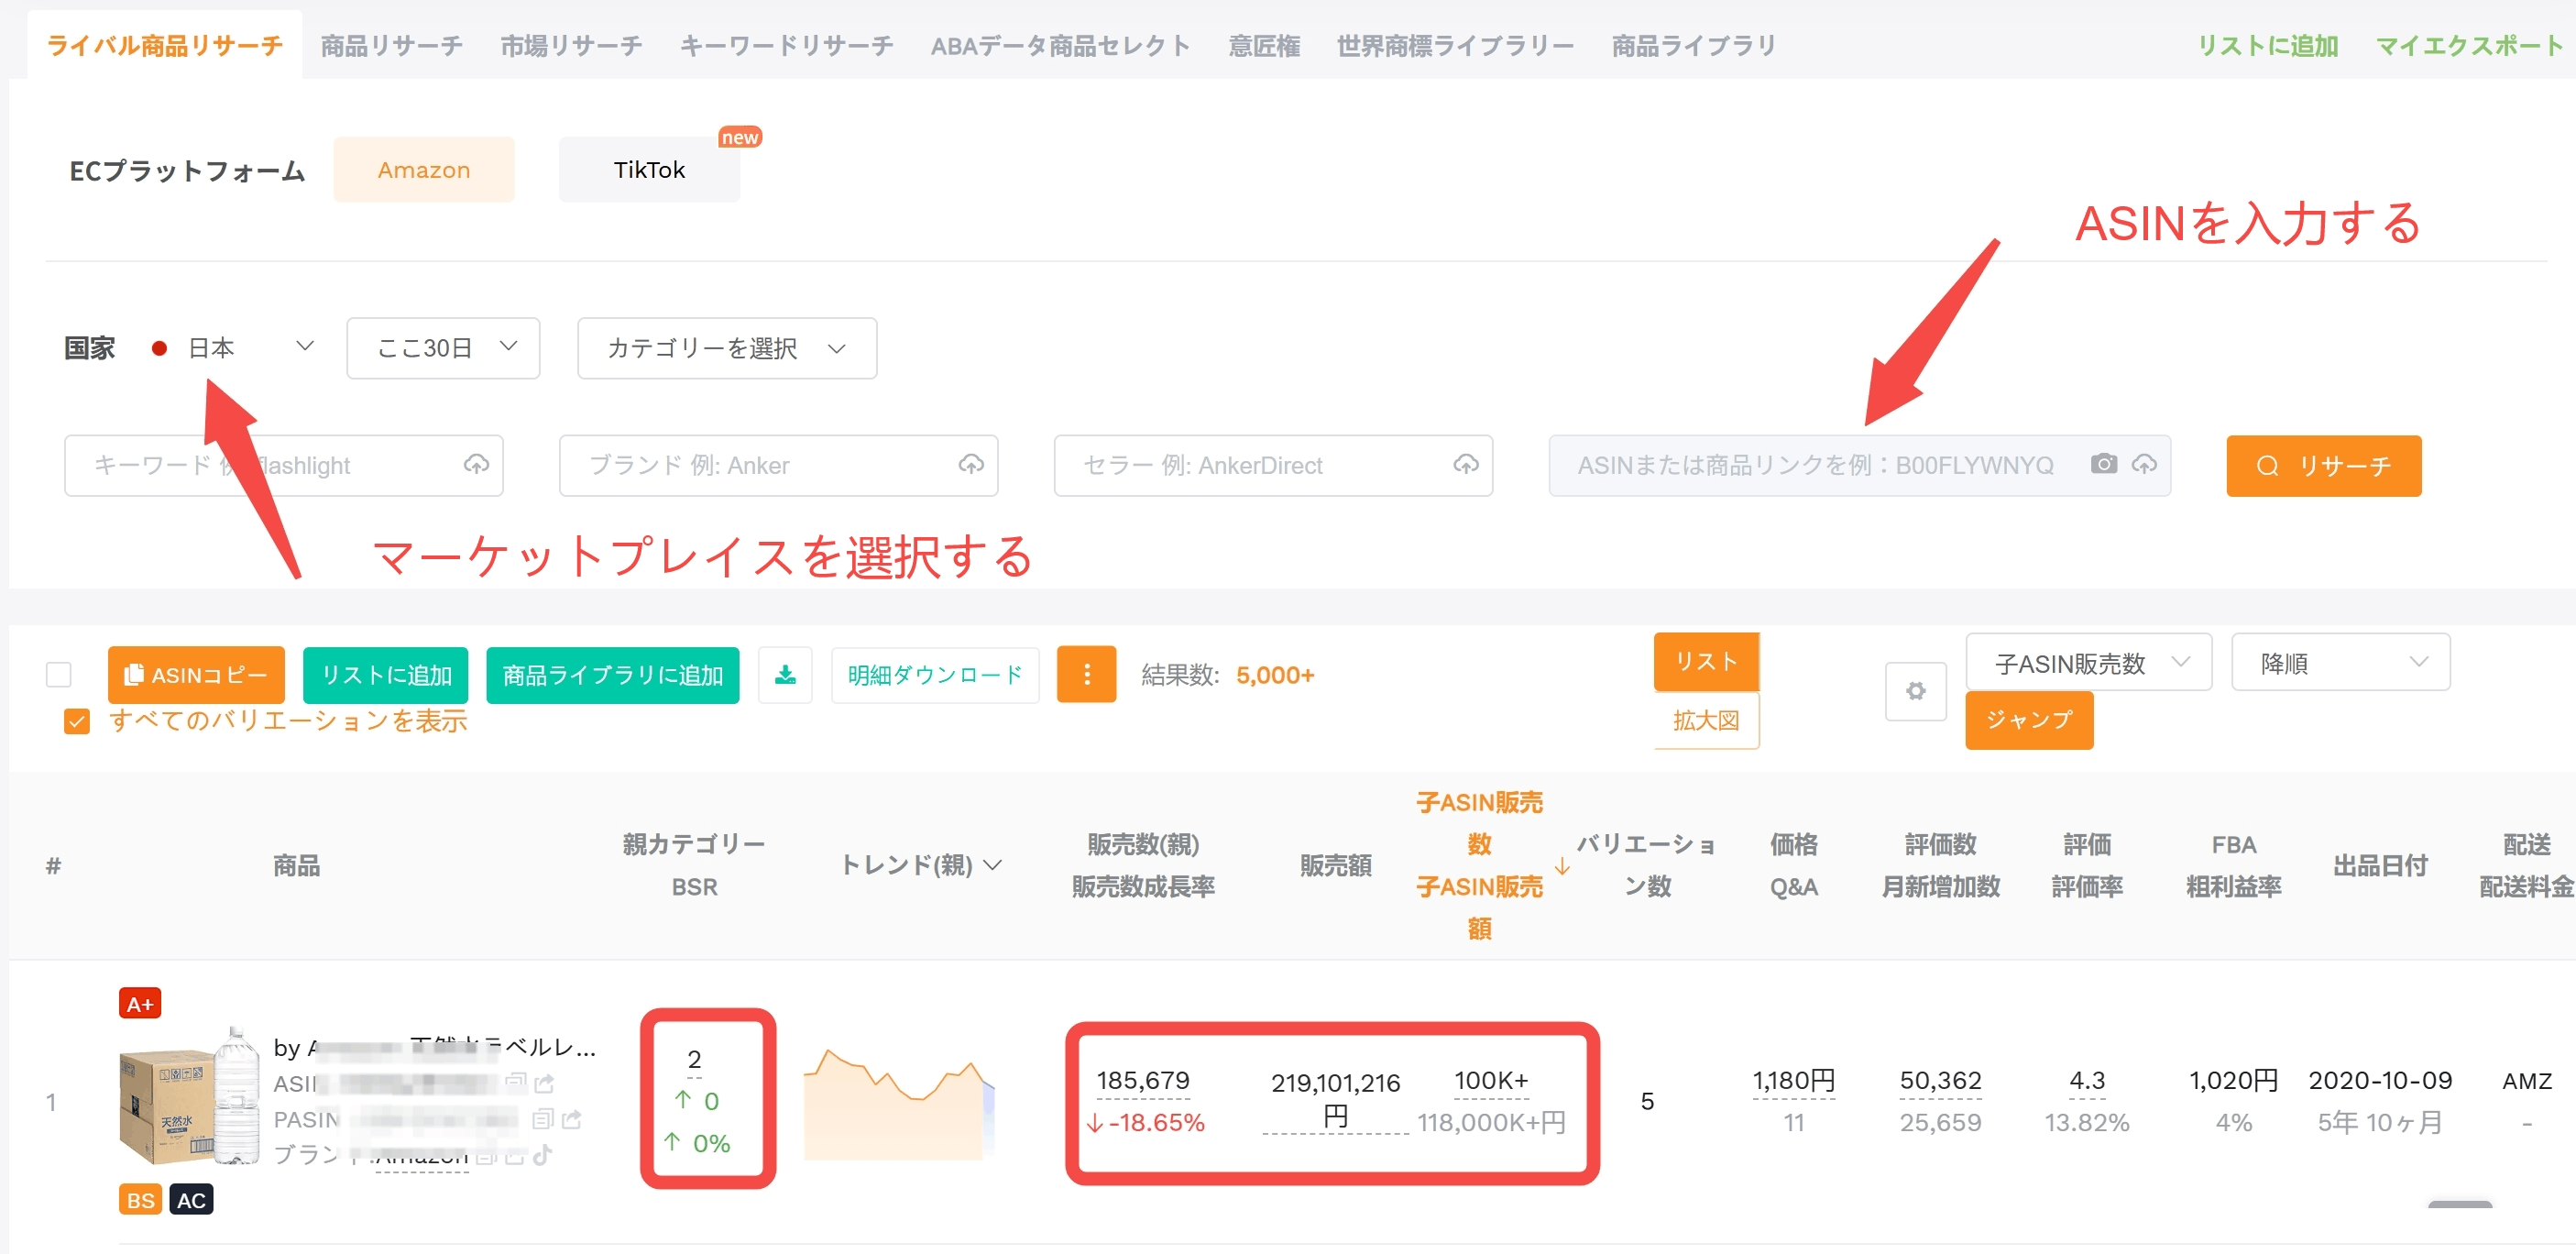Switch to the 市場リサーチ tab
The width and height of the screenshot is (2576, 1254).
[x=571, y=46]
